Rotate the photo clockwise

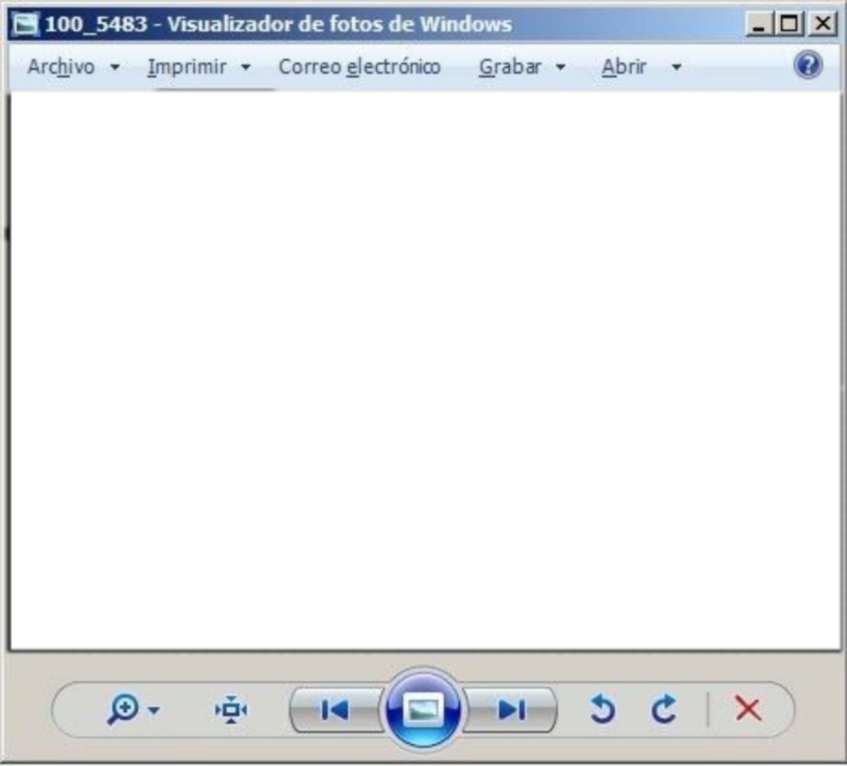pos(664,709)
